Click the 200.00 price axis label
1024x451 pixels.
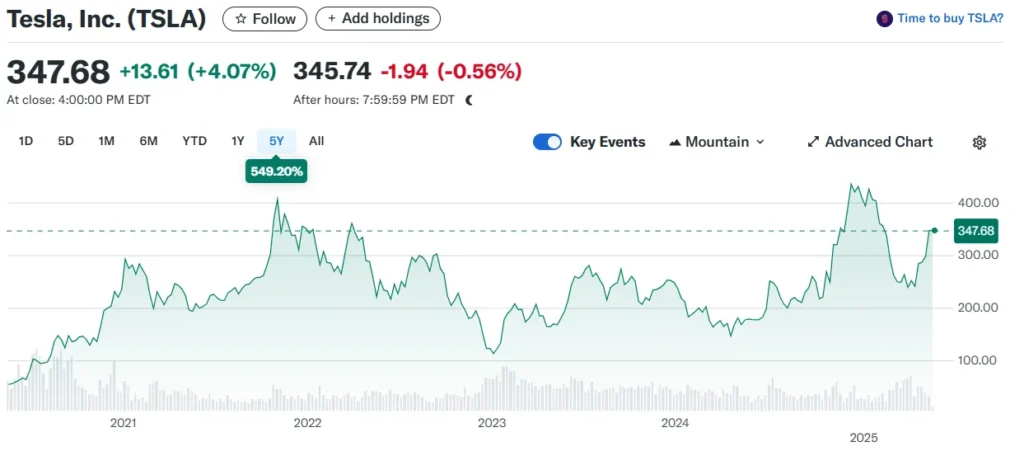[x=976, y=307]
